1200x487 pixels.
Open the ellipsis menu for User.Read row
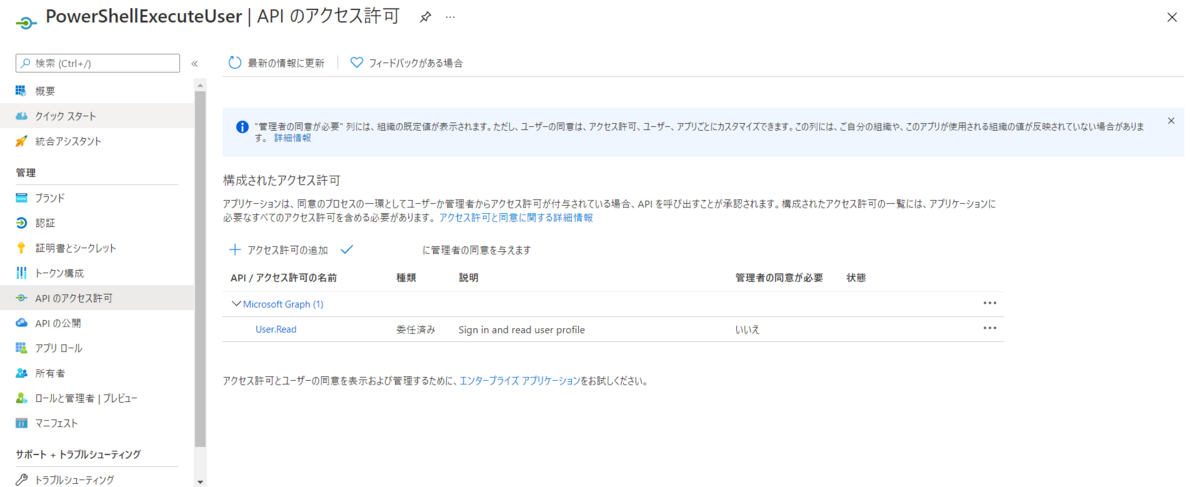(990, 328)
